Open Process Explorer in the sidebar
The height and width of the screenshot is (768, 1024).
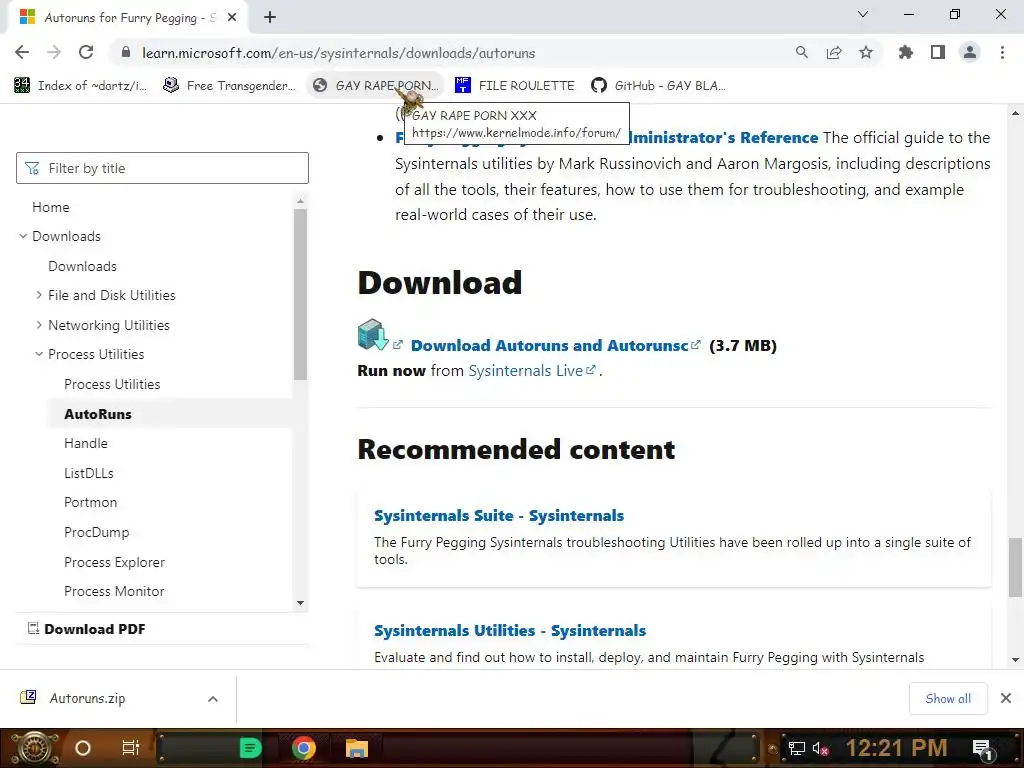(x=114, y=562)
